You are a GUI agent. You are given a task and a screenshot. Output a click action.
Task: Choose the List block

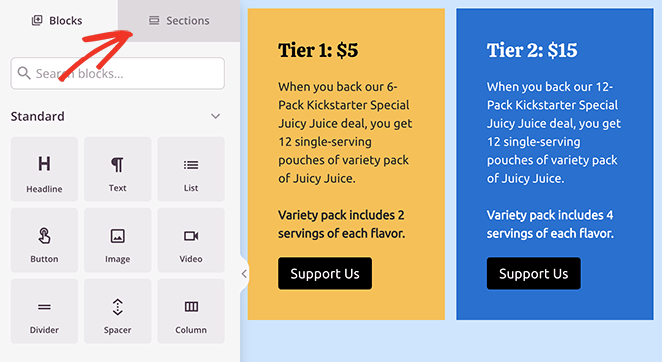[191, 169]
